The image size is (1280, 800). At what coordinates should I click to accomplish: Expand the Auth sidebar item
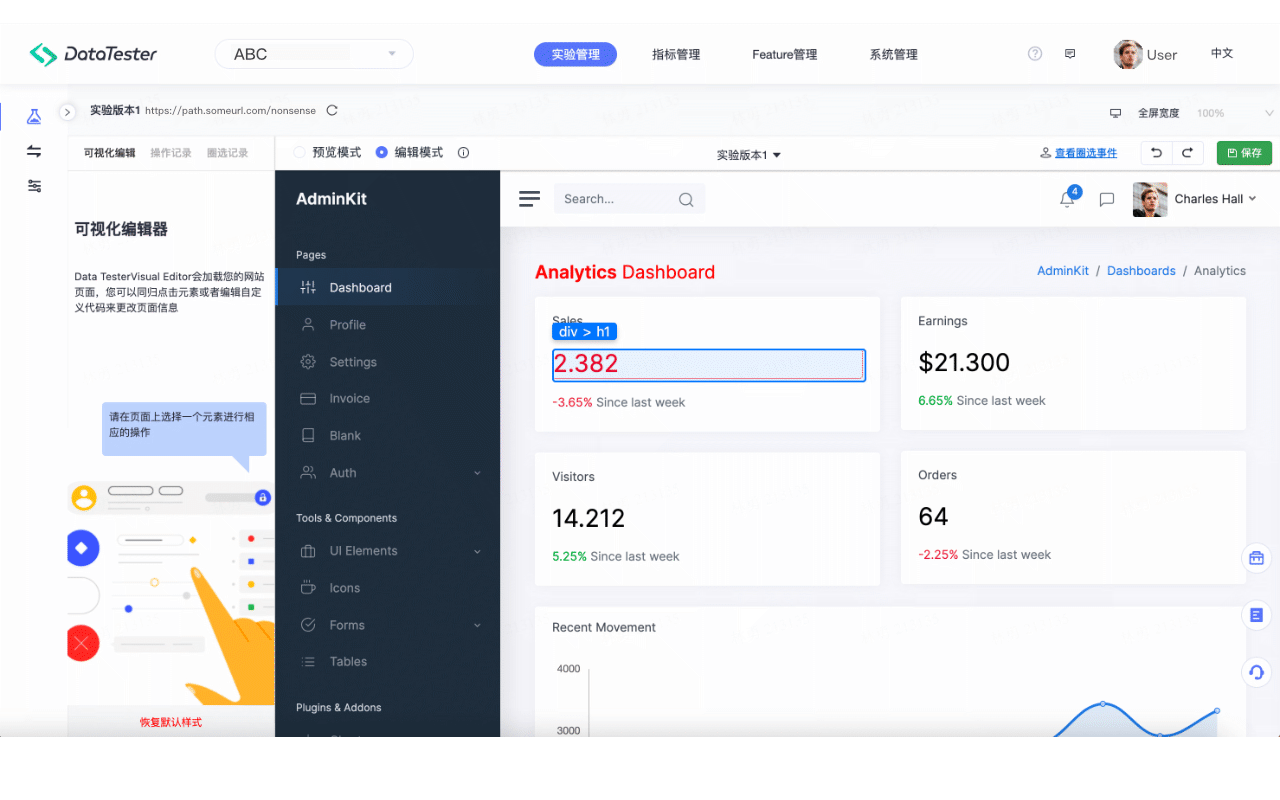(388, 473)
